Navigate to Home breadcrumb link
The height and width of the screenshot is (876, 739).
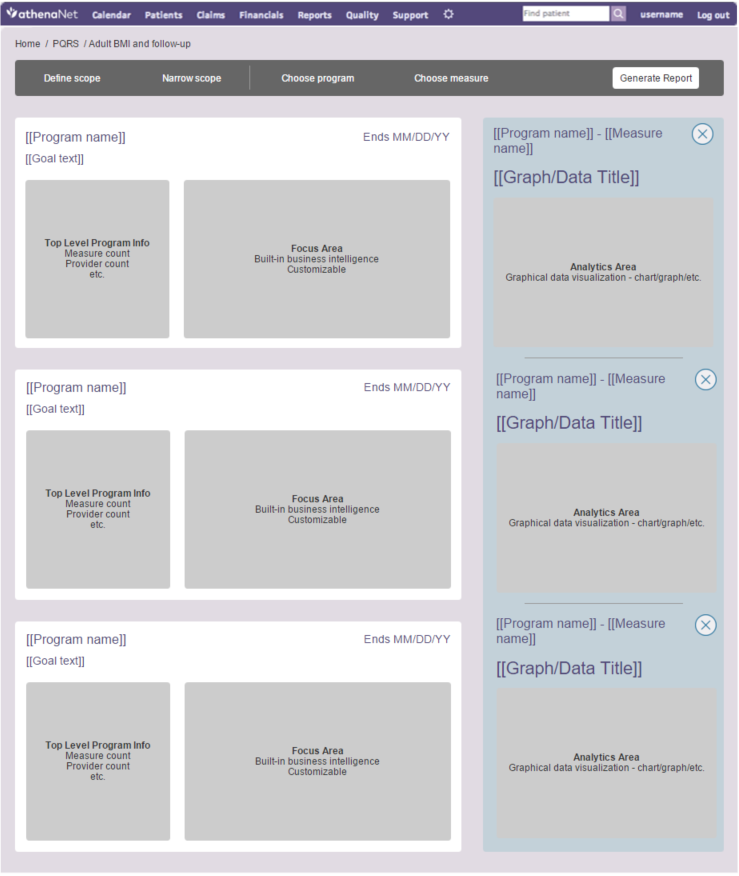(28, 44)
